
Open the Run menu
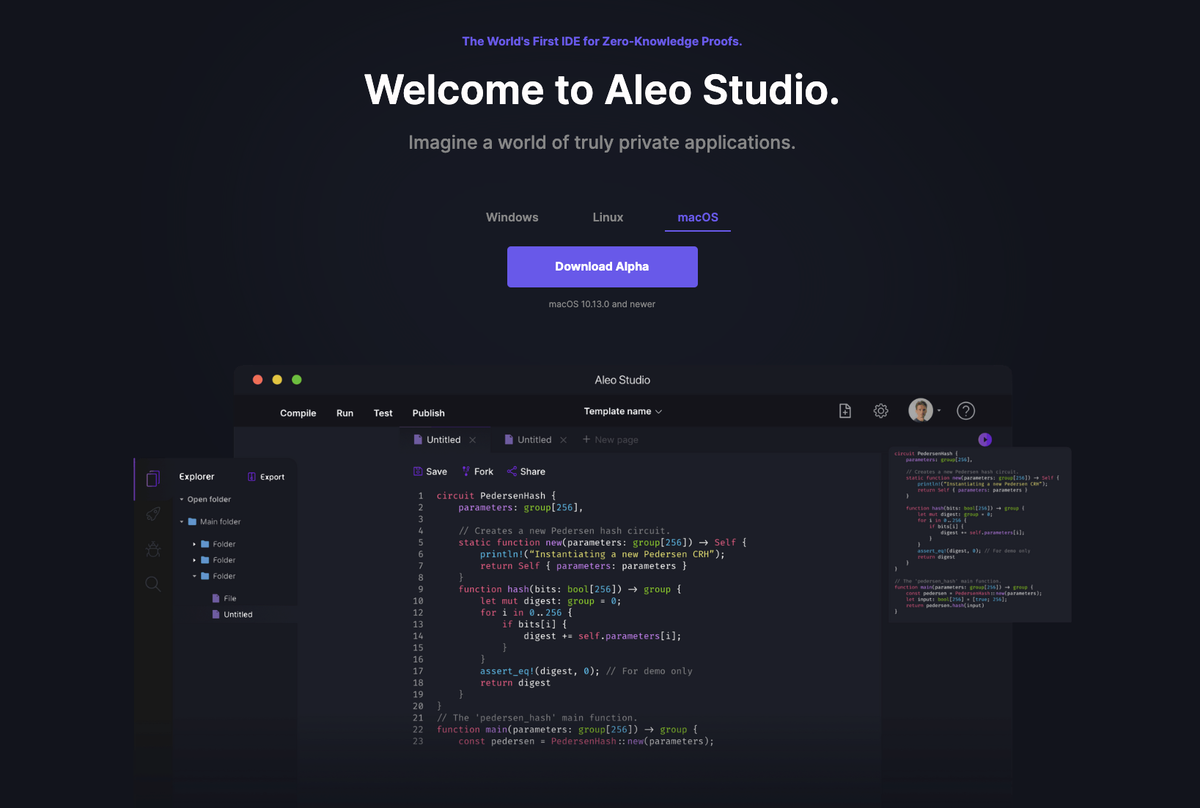point(345,413)
